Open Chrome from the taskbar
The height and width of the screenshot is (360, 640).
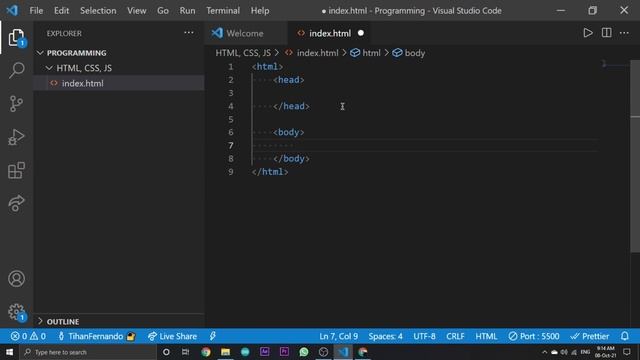click(206, 352)
